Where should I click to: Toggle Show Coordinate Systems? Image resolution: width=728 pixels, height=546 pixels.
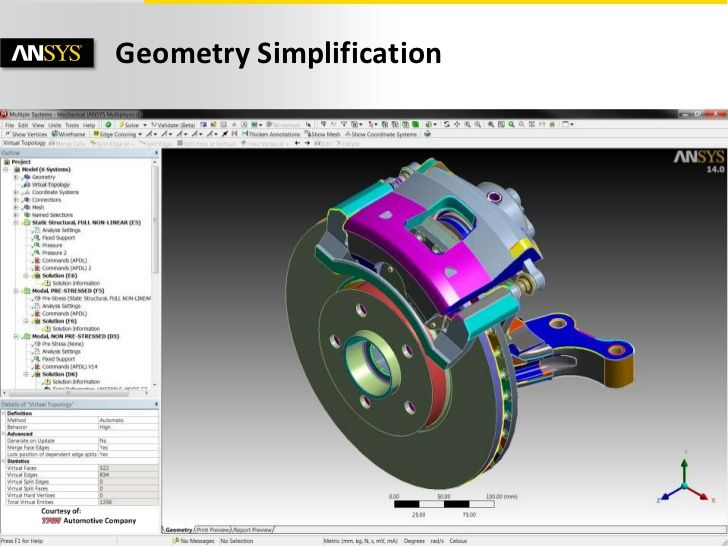[x=381, y=134]
